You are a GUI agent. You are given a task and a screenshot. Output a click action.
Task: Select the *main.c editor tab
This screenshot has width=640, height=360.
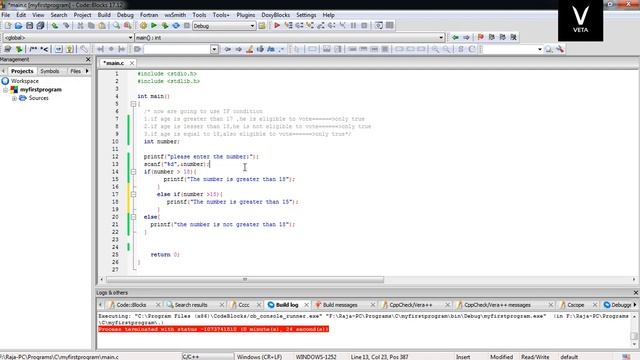pos(113,63)
